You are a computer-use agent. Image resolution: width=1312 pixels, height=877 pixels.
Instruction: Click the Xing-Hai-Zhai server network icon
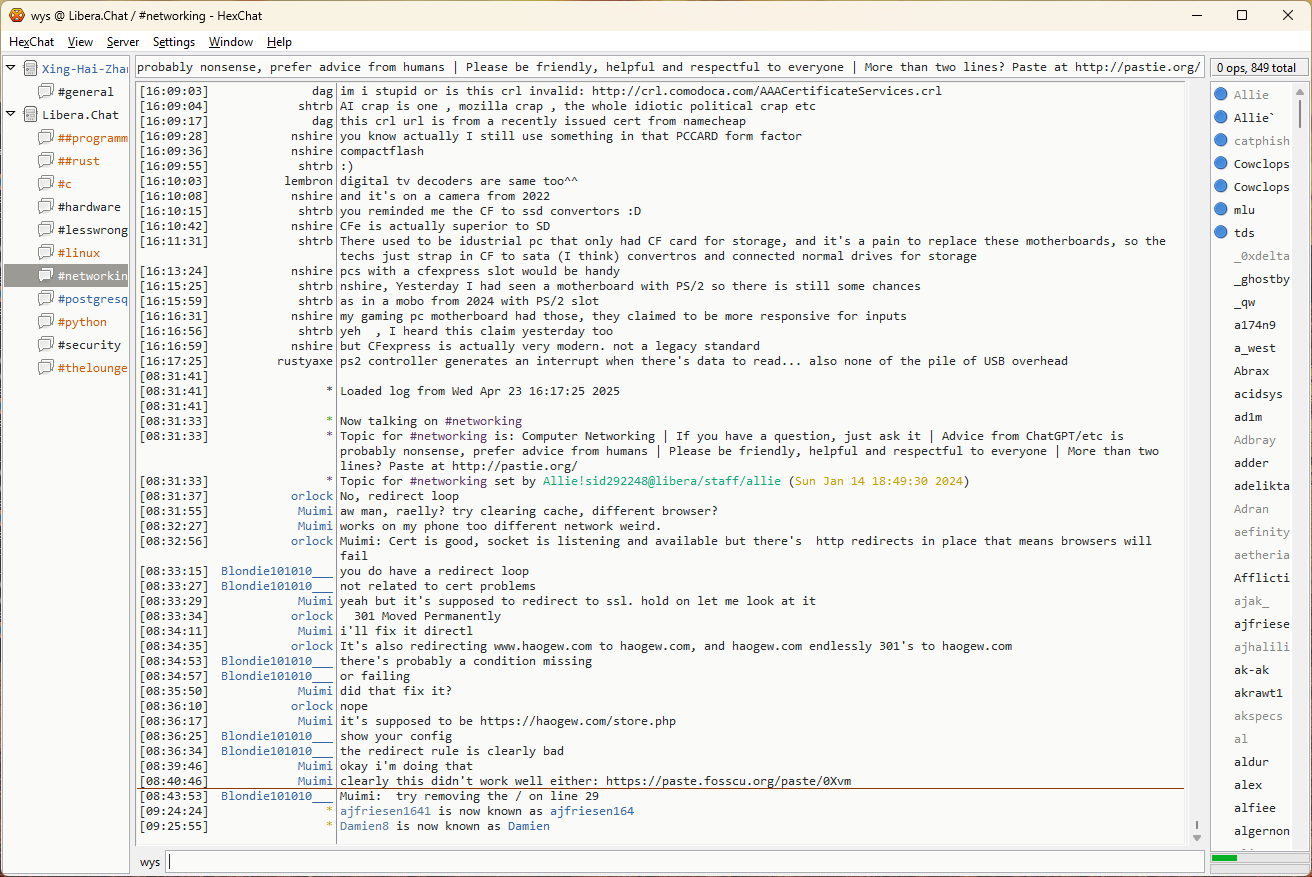(x=31, y=69)
